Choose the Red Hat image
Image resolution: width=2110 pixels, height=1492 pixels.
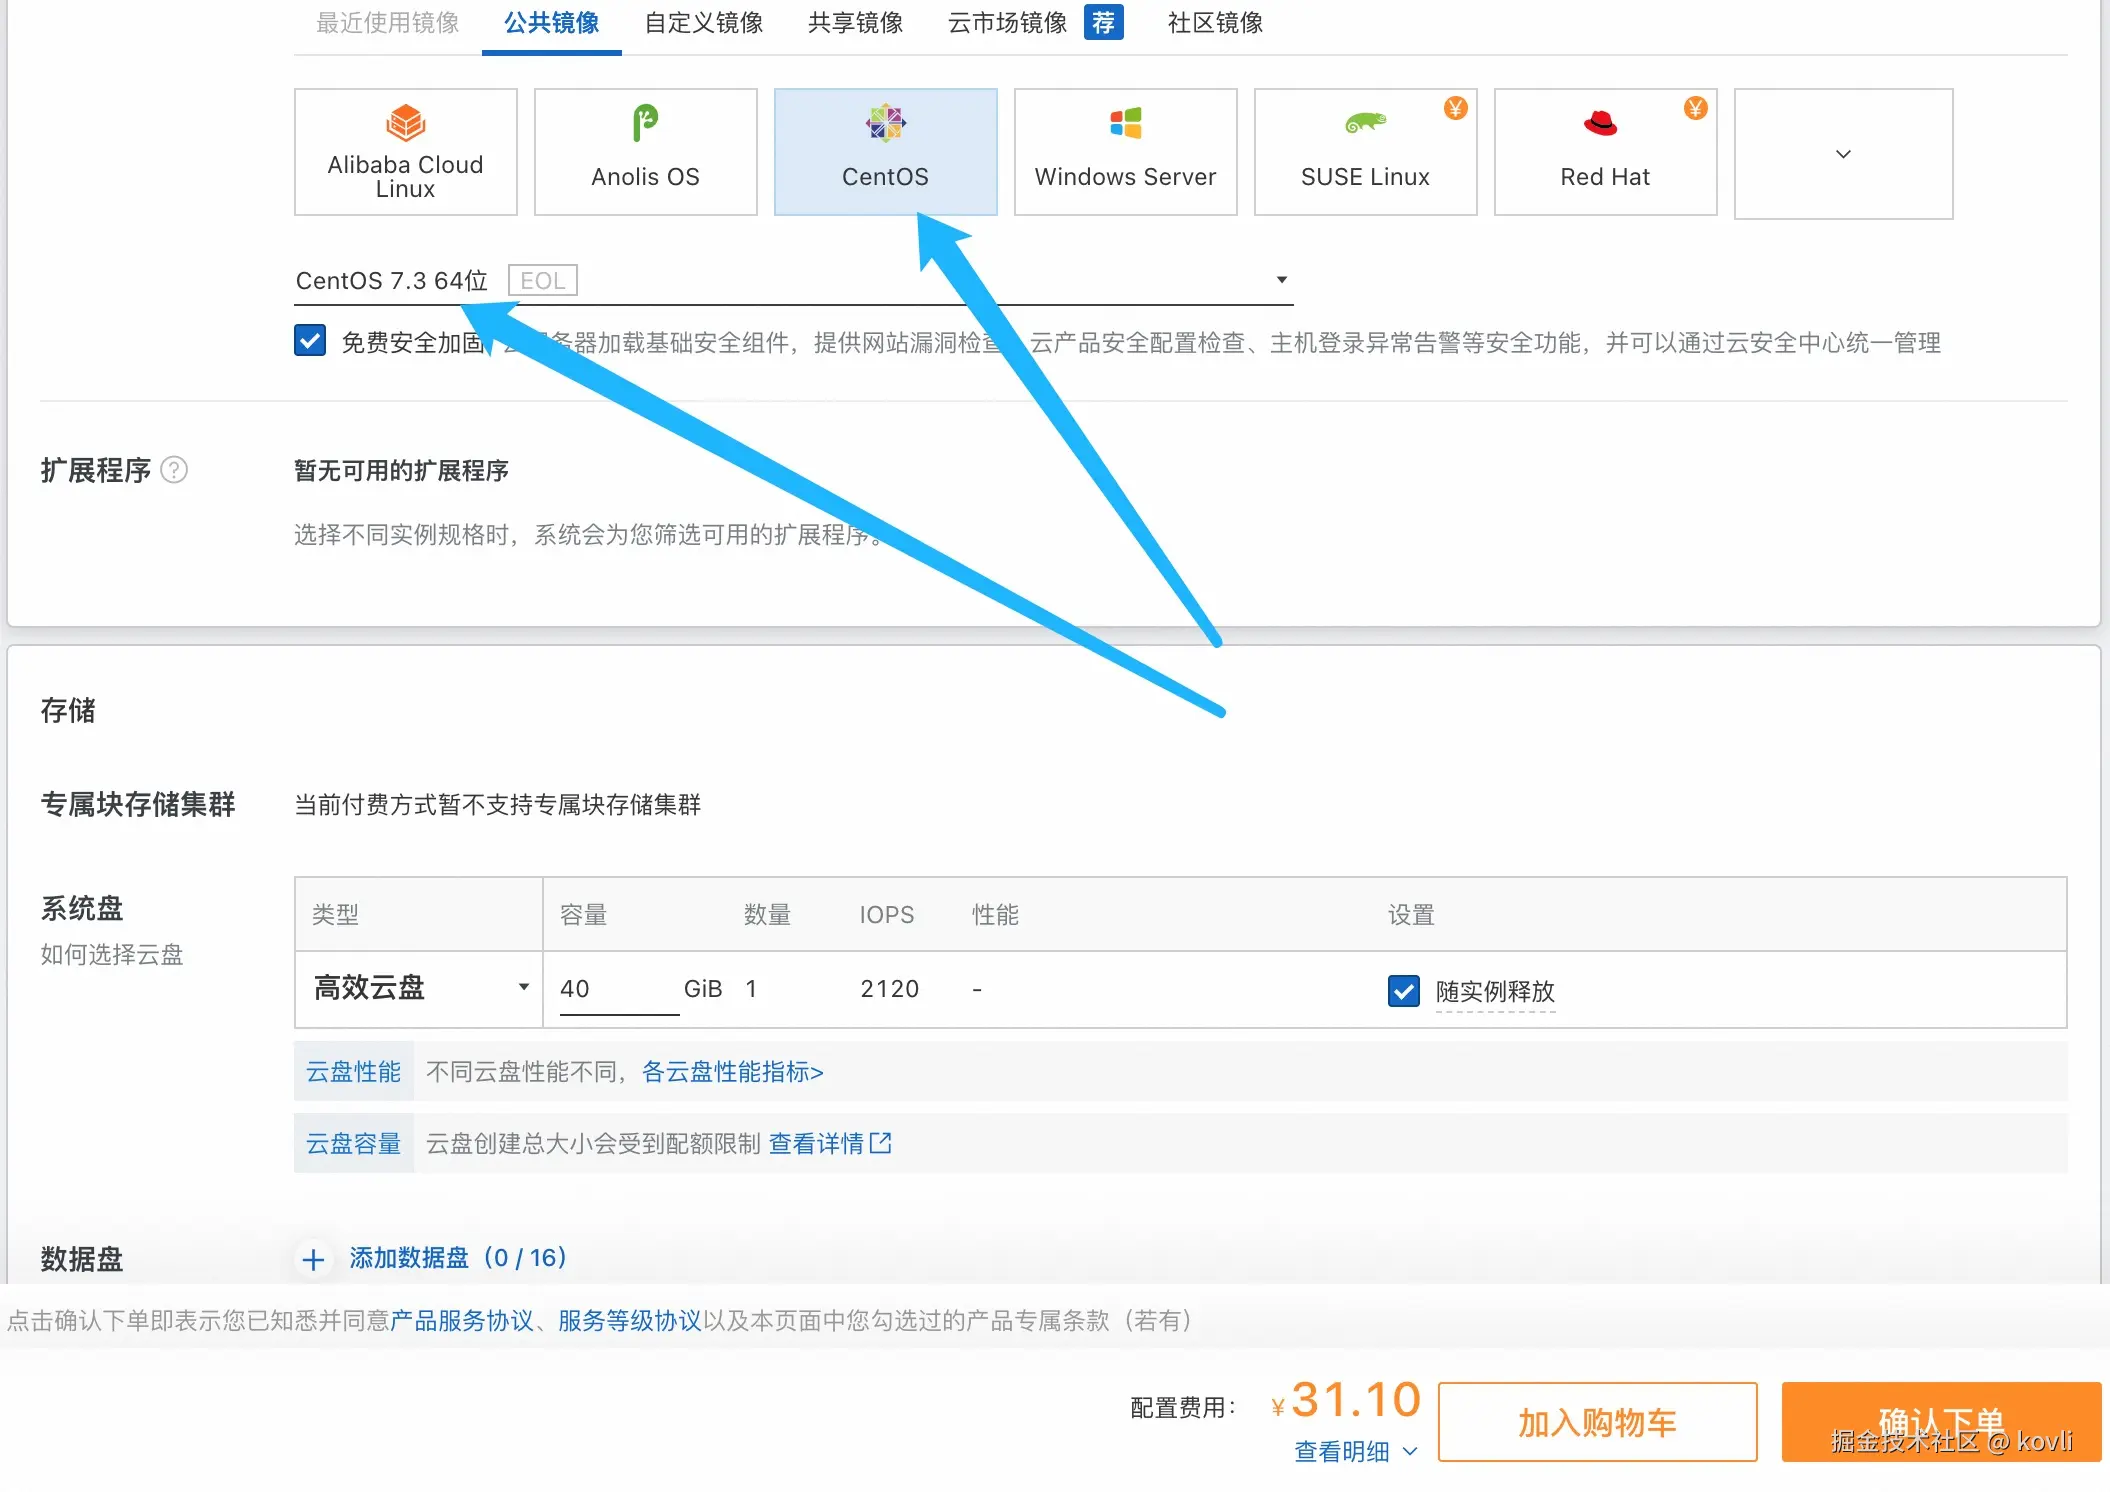point(1604,150)
